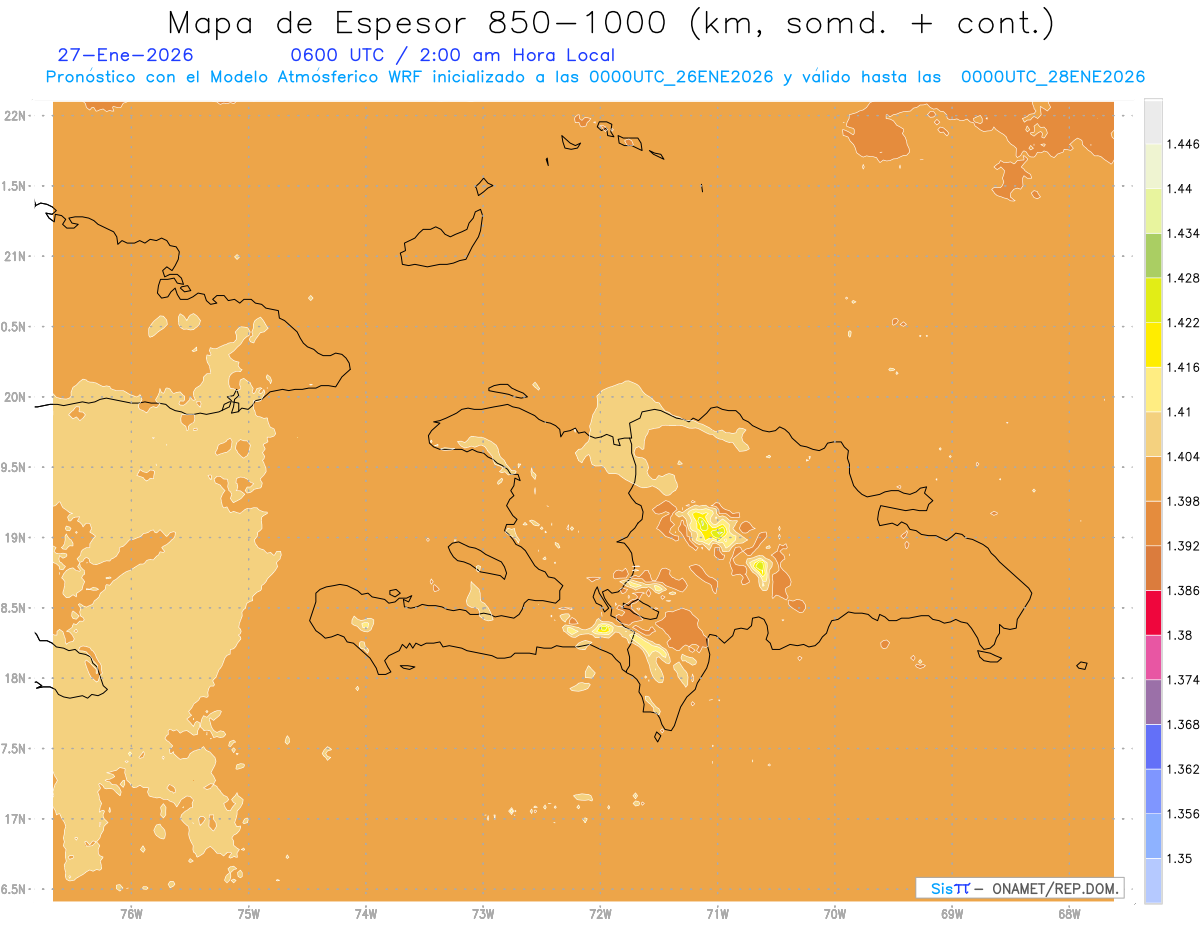This screenshot has width=1200, height=927.
Task: Select the lightest blue swatch below 1.35
Action: 1153,880
